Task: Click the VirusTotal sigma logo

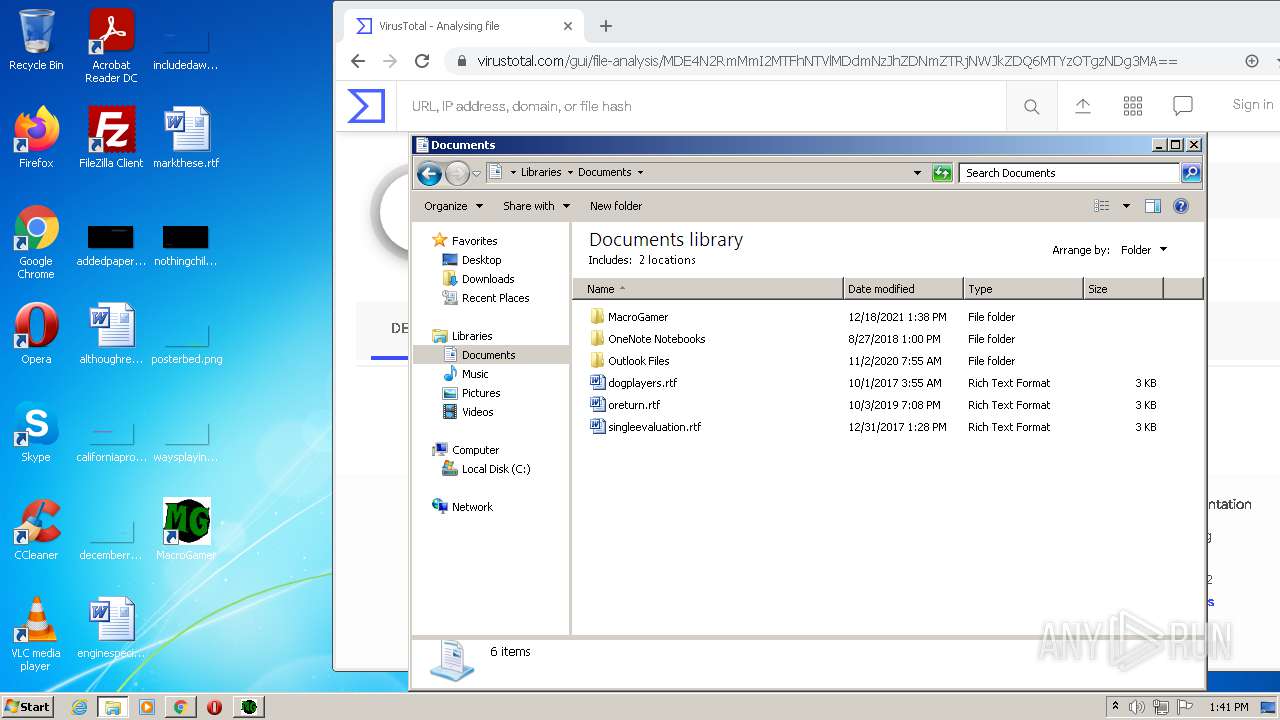Action: (366, 106)
